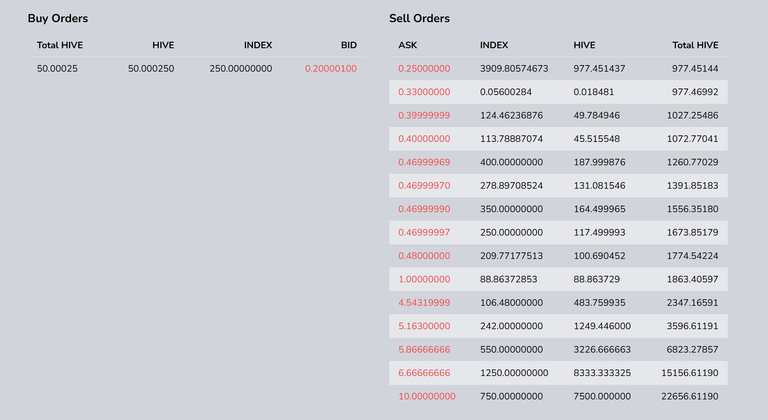Click sell HIVE value 100.690452
768x420 pixels.
(599, 256)
